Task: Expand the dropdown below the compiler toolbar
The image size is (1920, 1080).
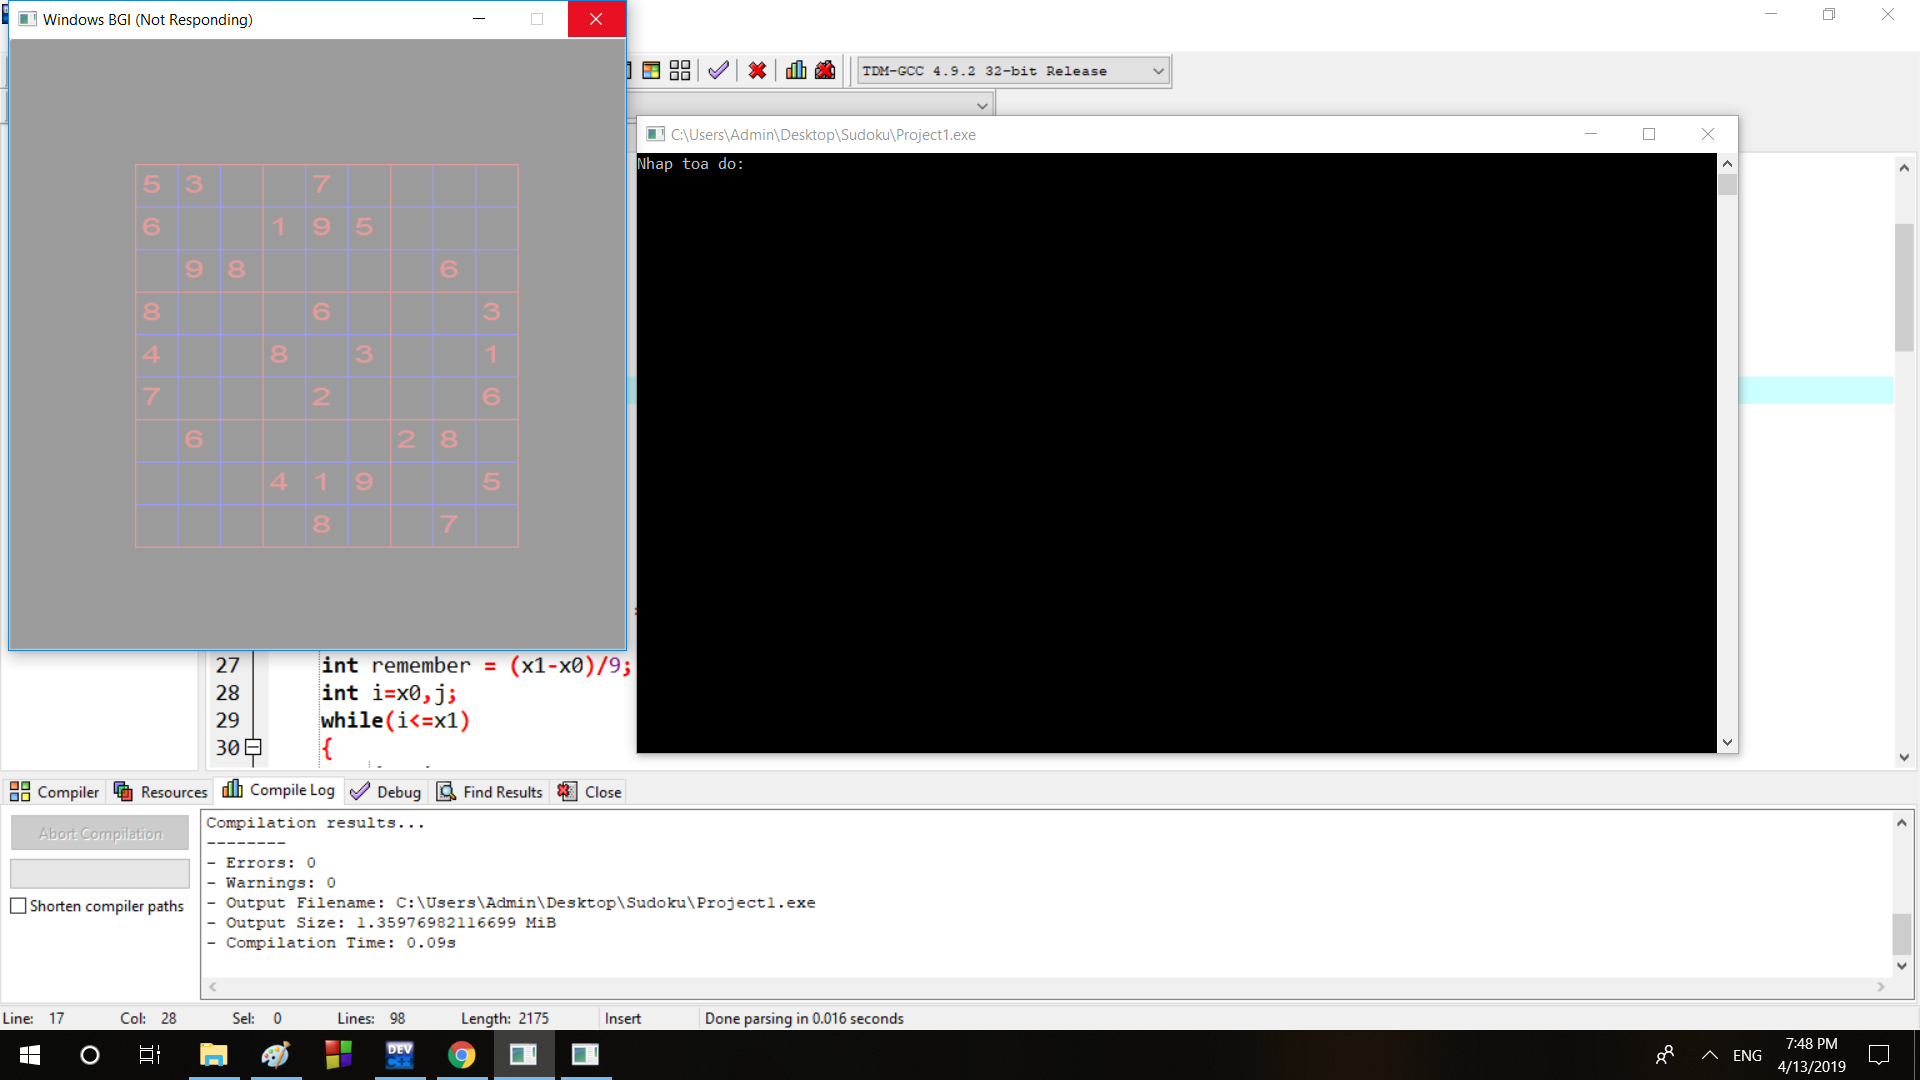Action: pos(982,105)
